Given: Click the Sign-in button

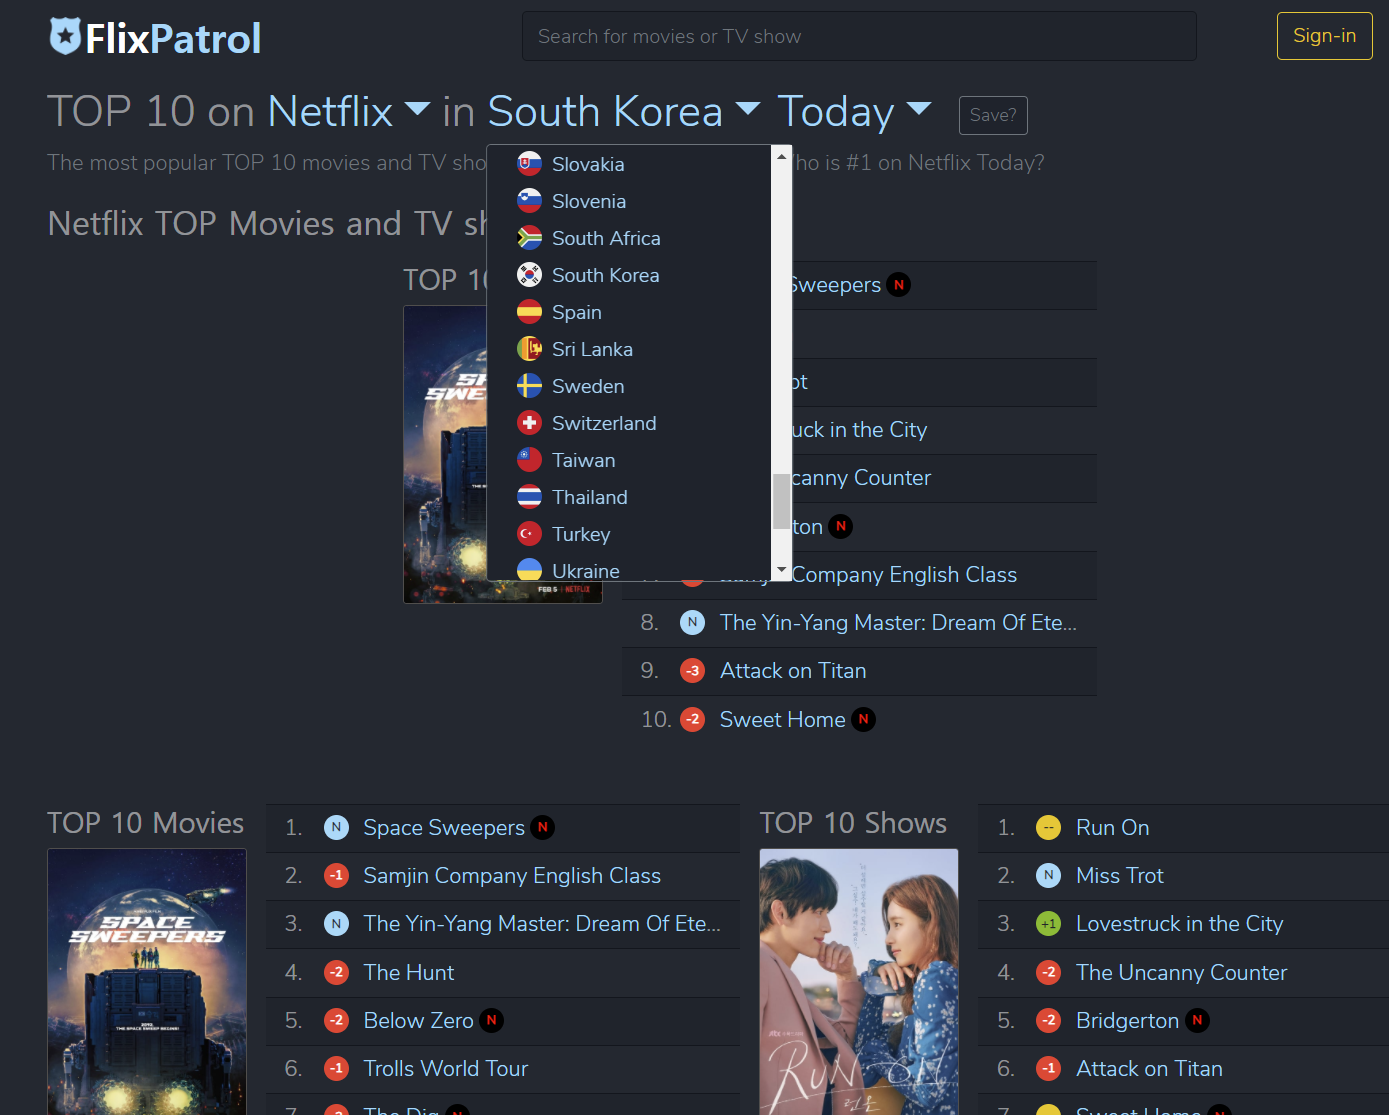Looking at the screenshot, I should (x=1324, y=36).
